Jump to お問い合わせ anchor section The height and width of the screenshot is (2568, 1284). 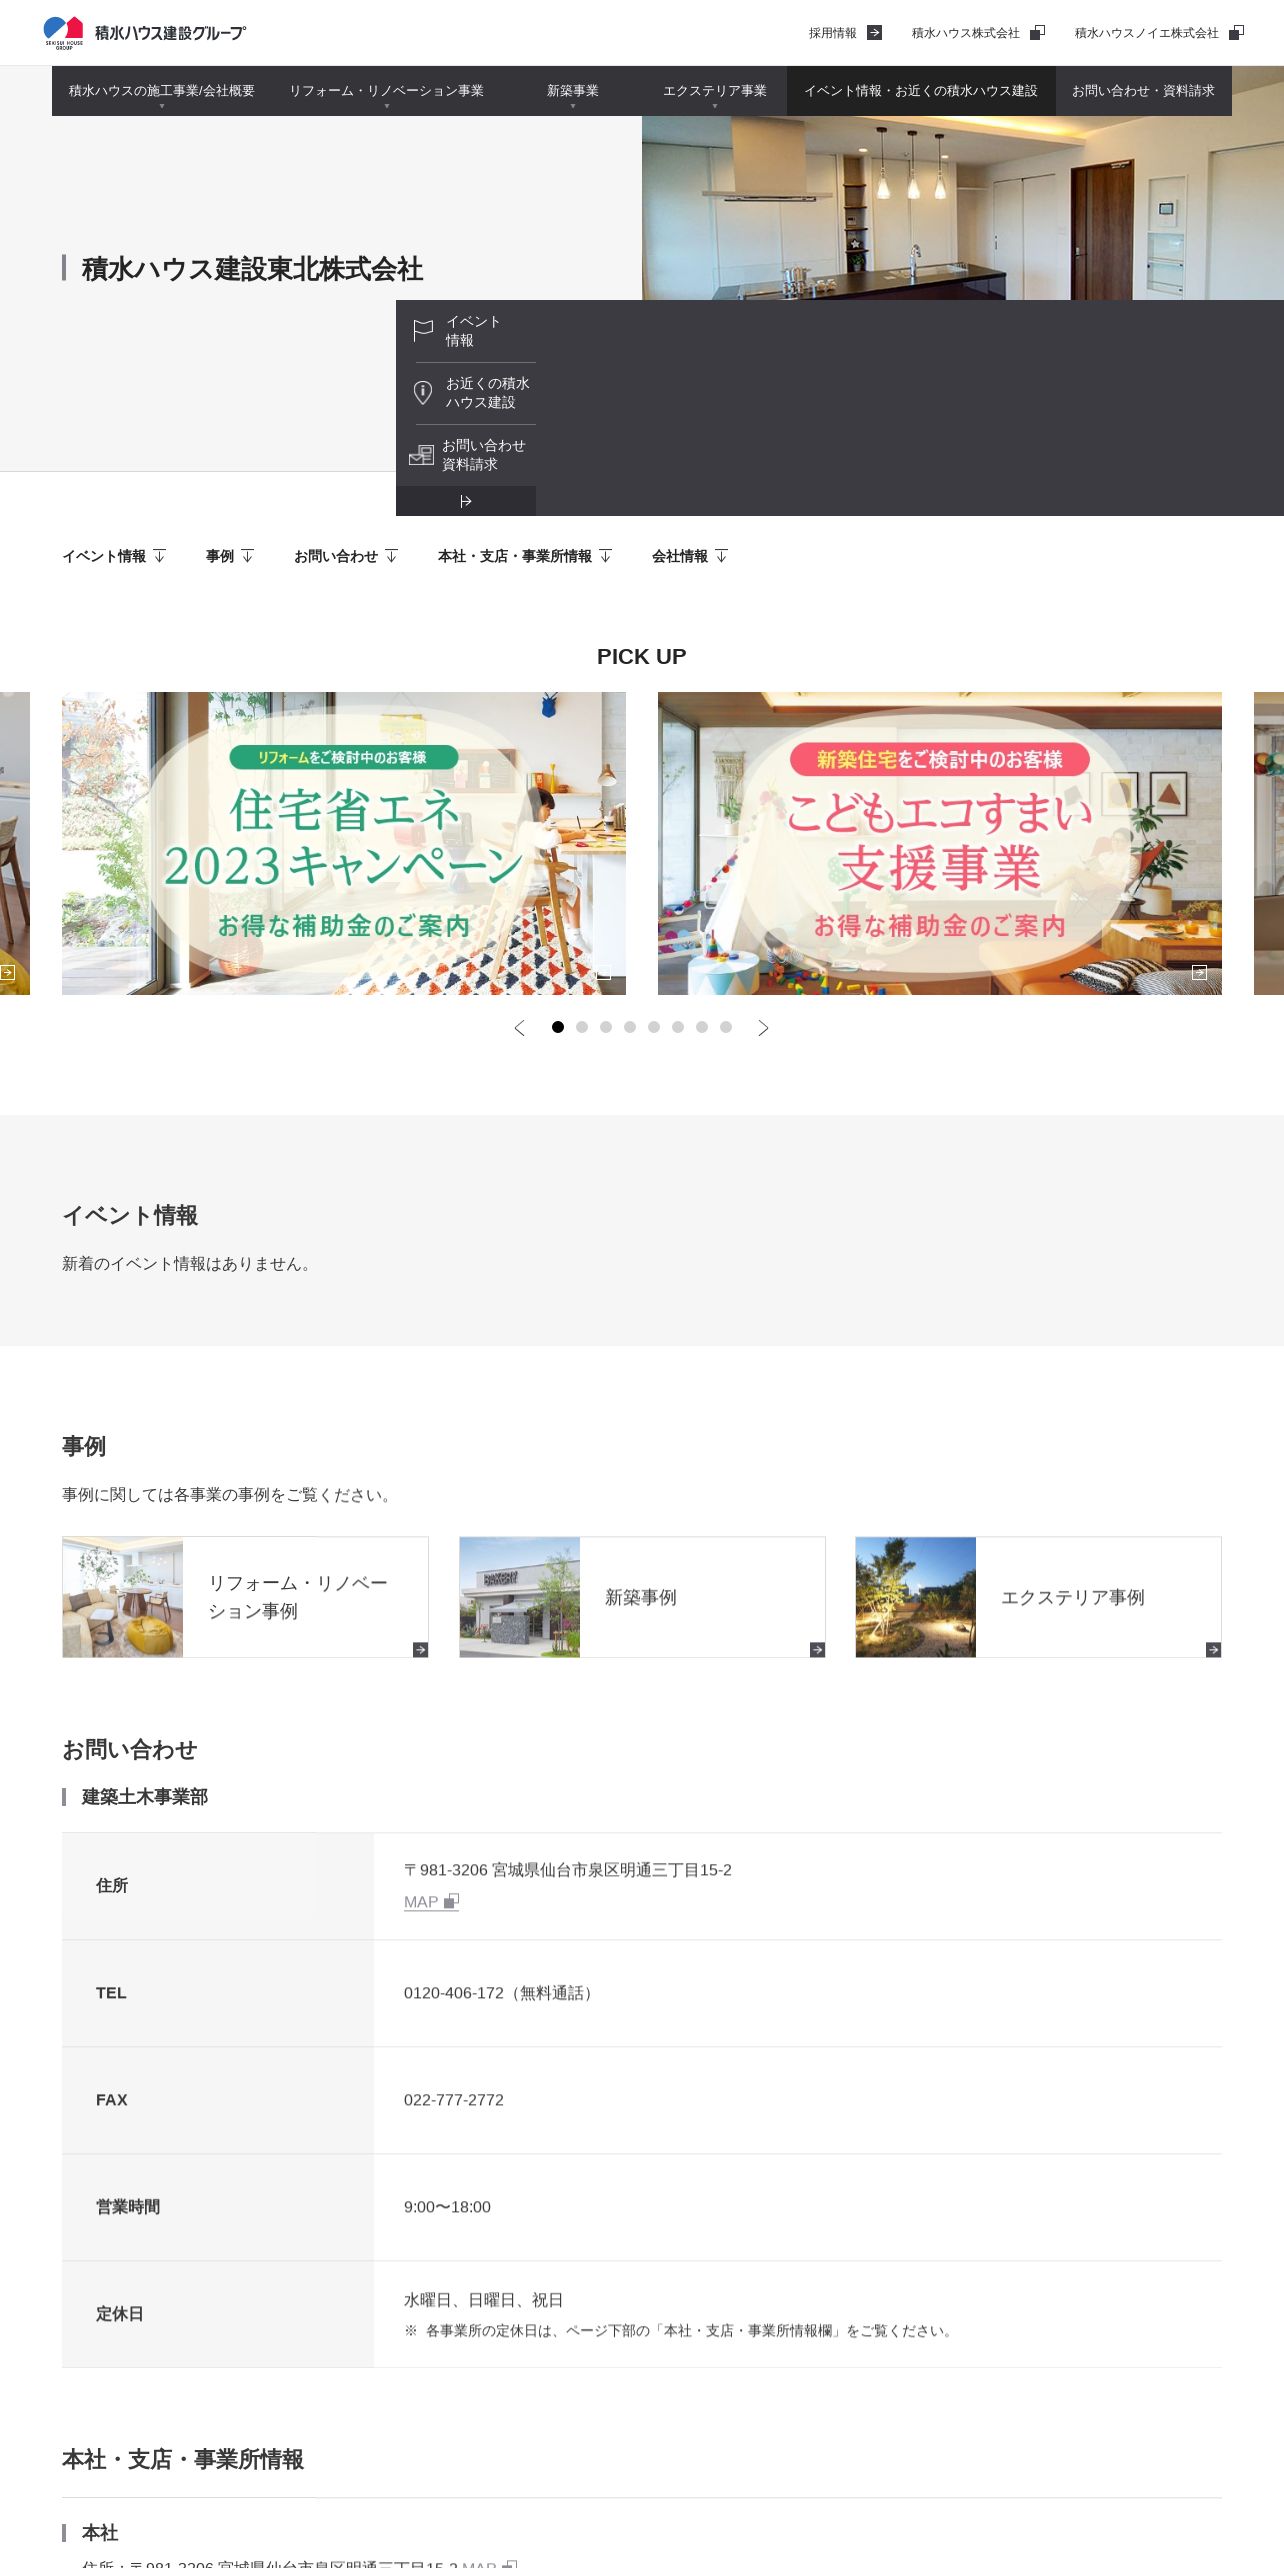346,556
